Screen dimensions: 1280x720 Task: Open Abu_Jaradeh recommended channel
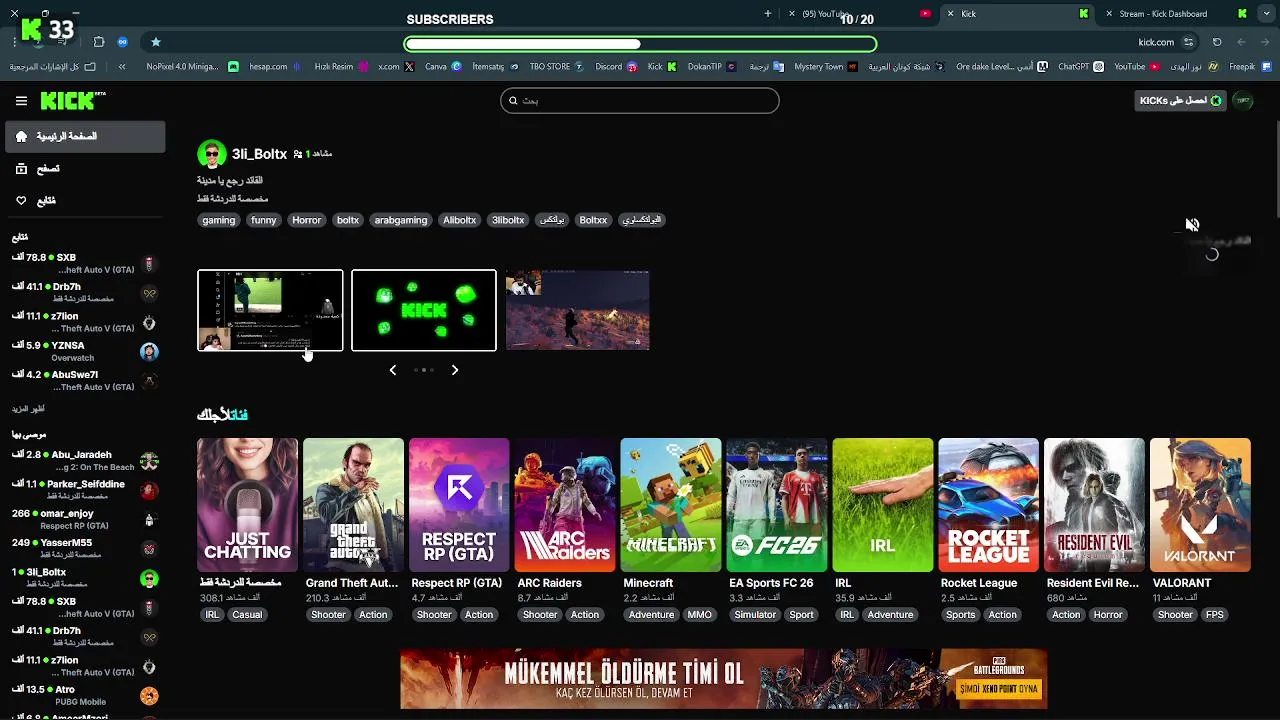85,461
